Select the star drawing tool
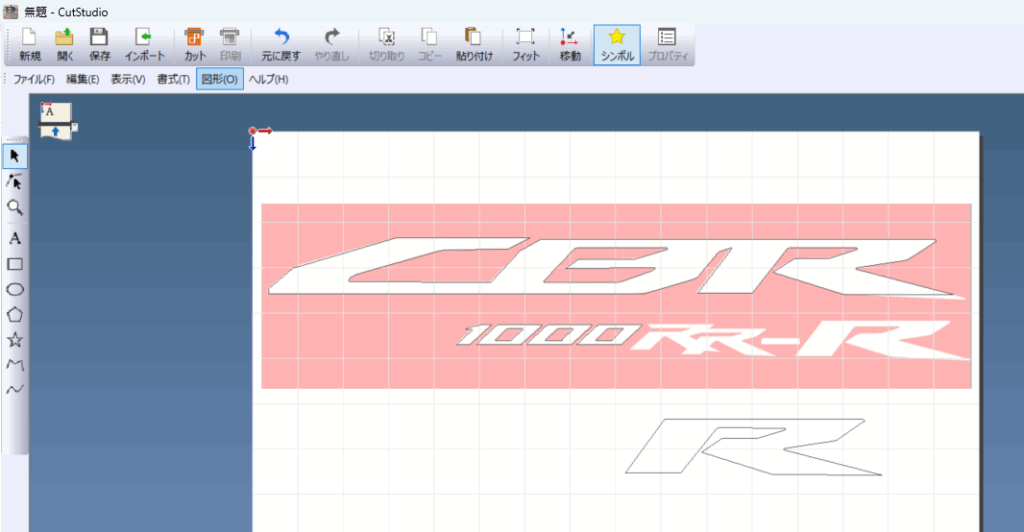The image size is (1024, 532). pyautogui.click(x=14, y=339)
